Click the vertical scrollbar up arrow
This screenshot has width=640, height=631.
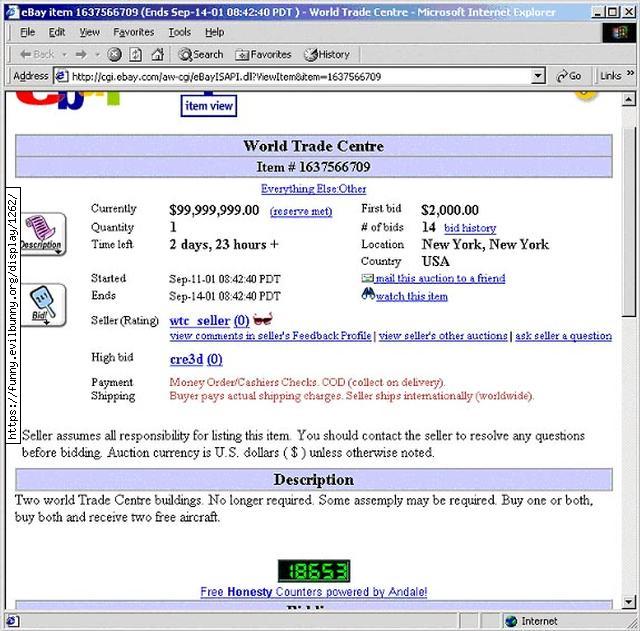[629, 99]
